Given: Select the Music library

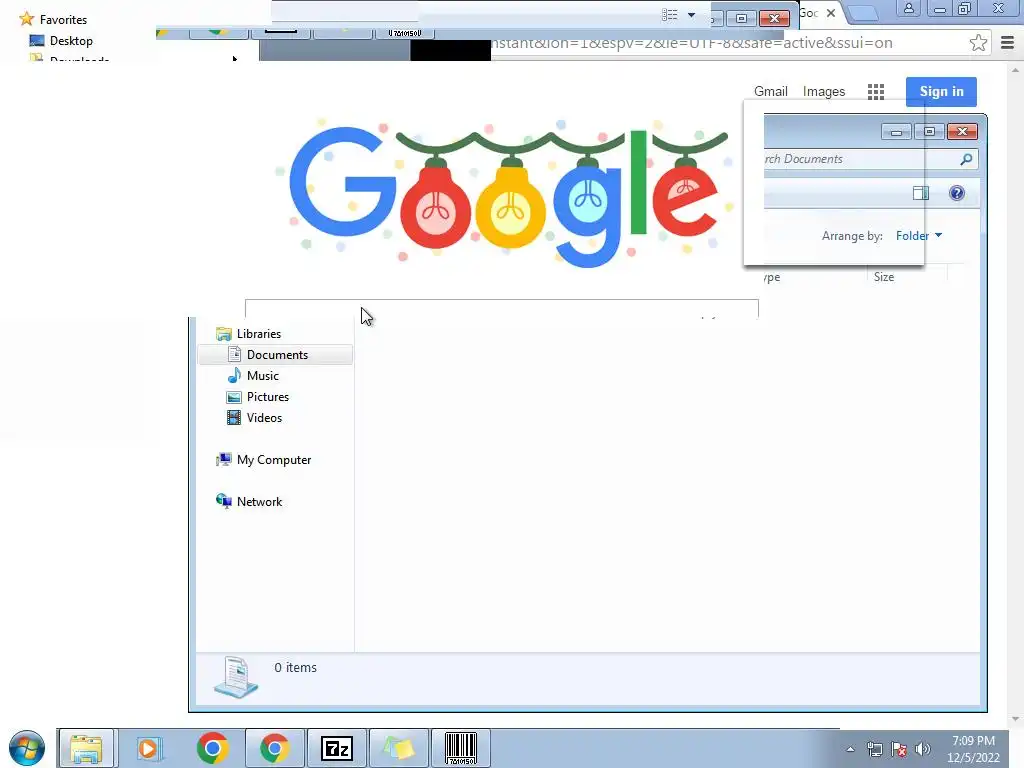Looking at the screenshot, I should tap(263, 376).
